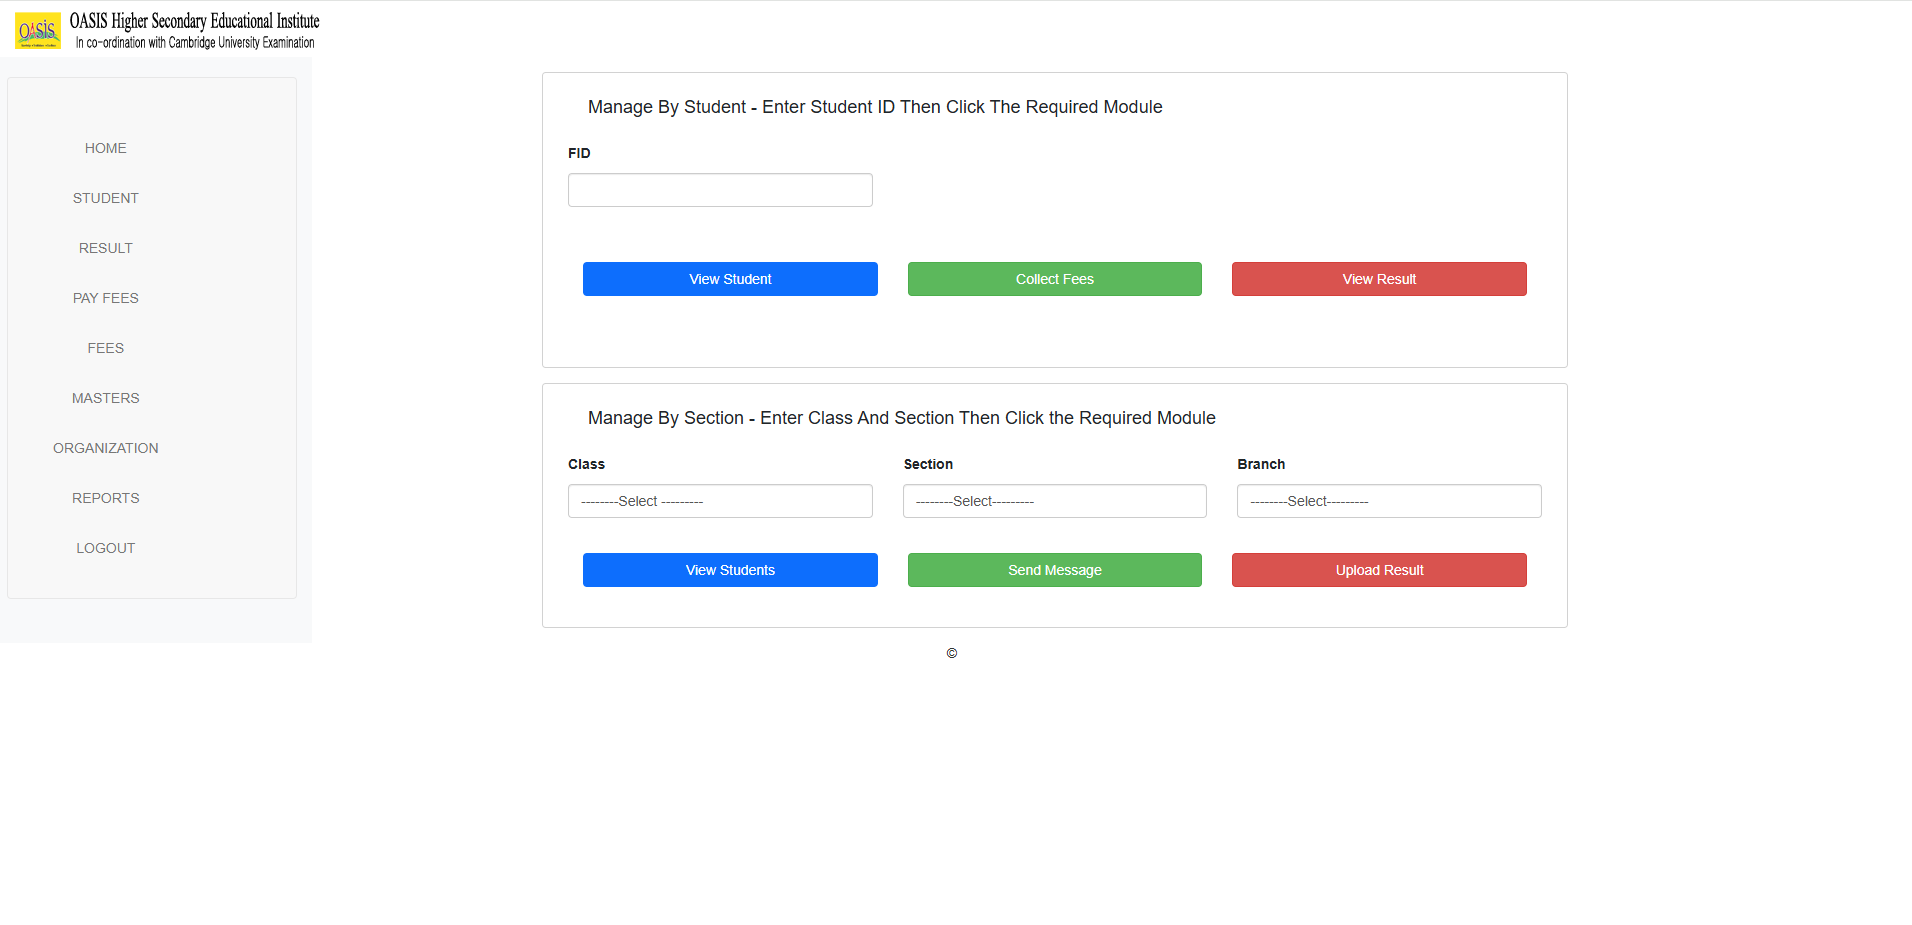Open the Section selection dropdown

tap(1053, 500)
